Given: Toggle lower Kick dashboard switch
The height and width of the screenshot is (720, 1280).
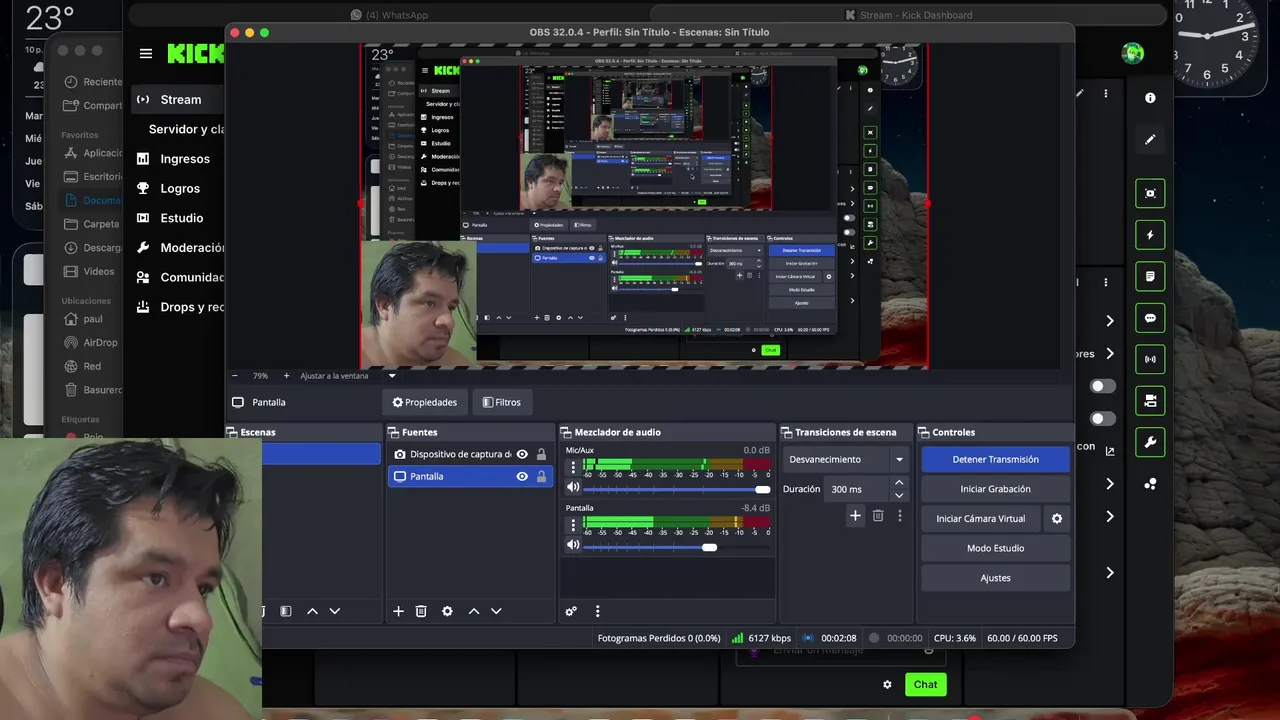Looking at the screenshot, I should pyautogui.click(x=1103, y=419).
